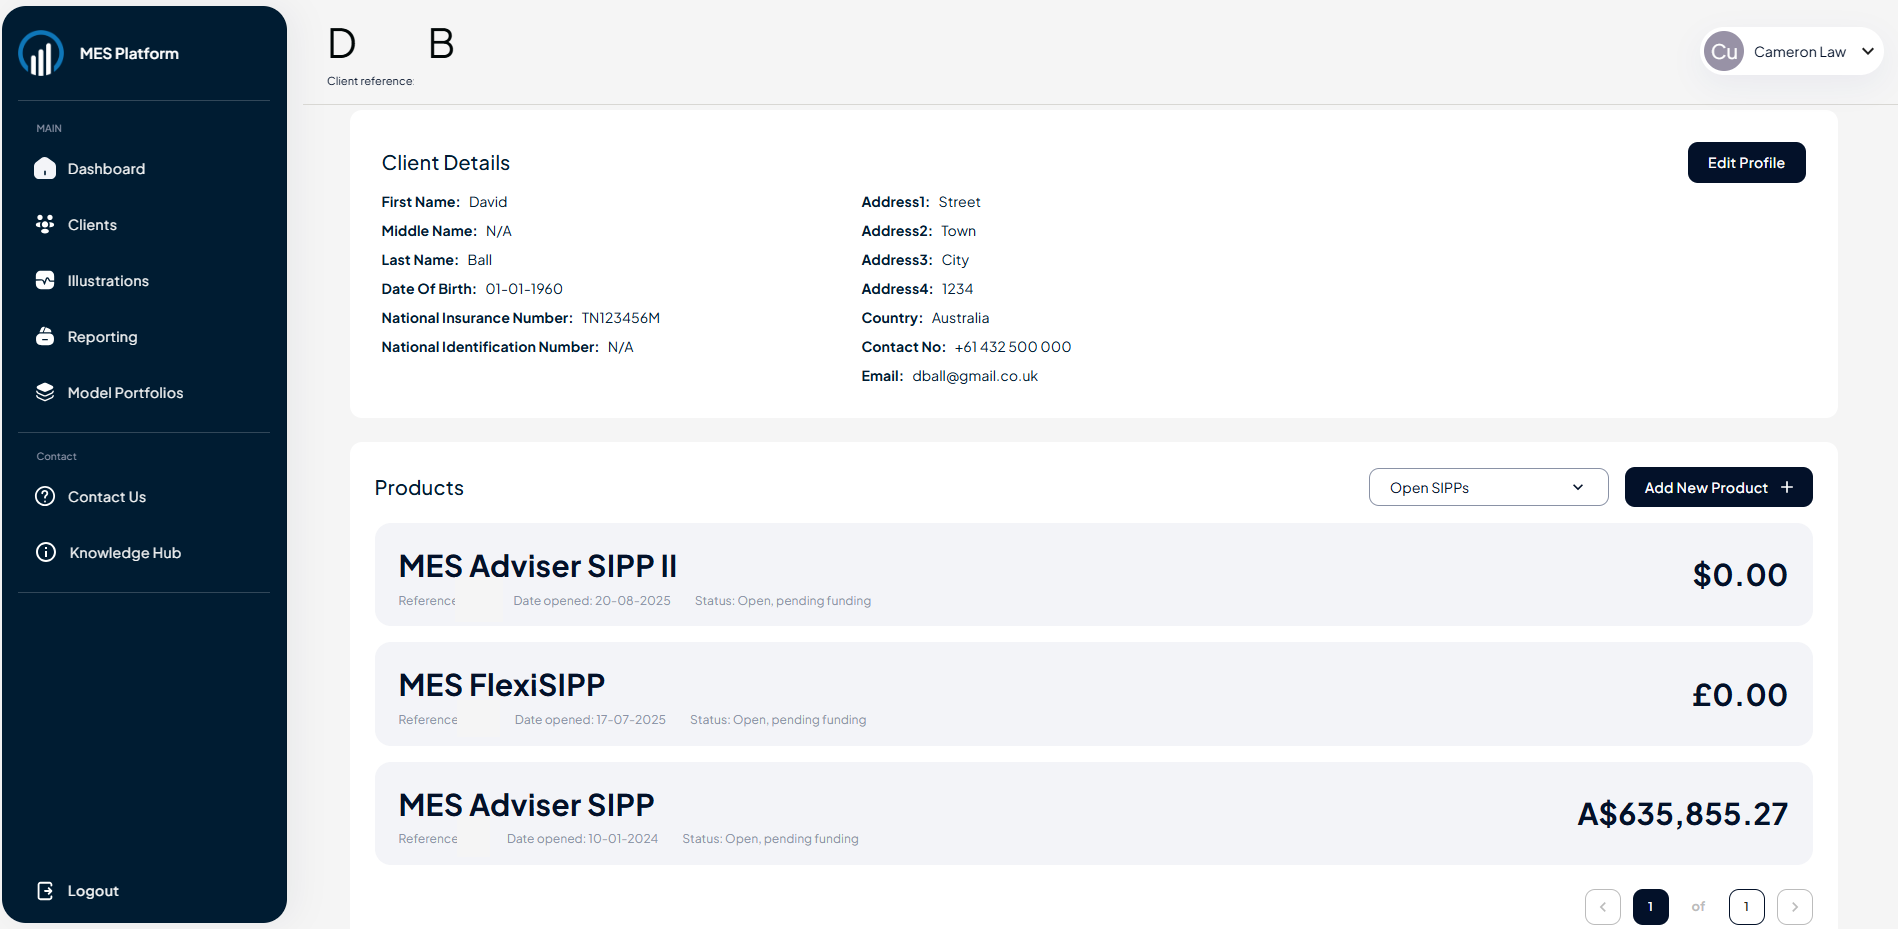The image size is (1898, 929).
Task: Expand the Cameron Law account menu chevron
Action: 1867,52
